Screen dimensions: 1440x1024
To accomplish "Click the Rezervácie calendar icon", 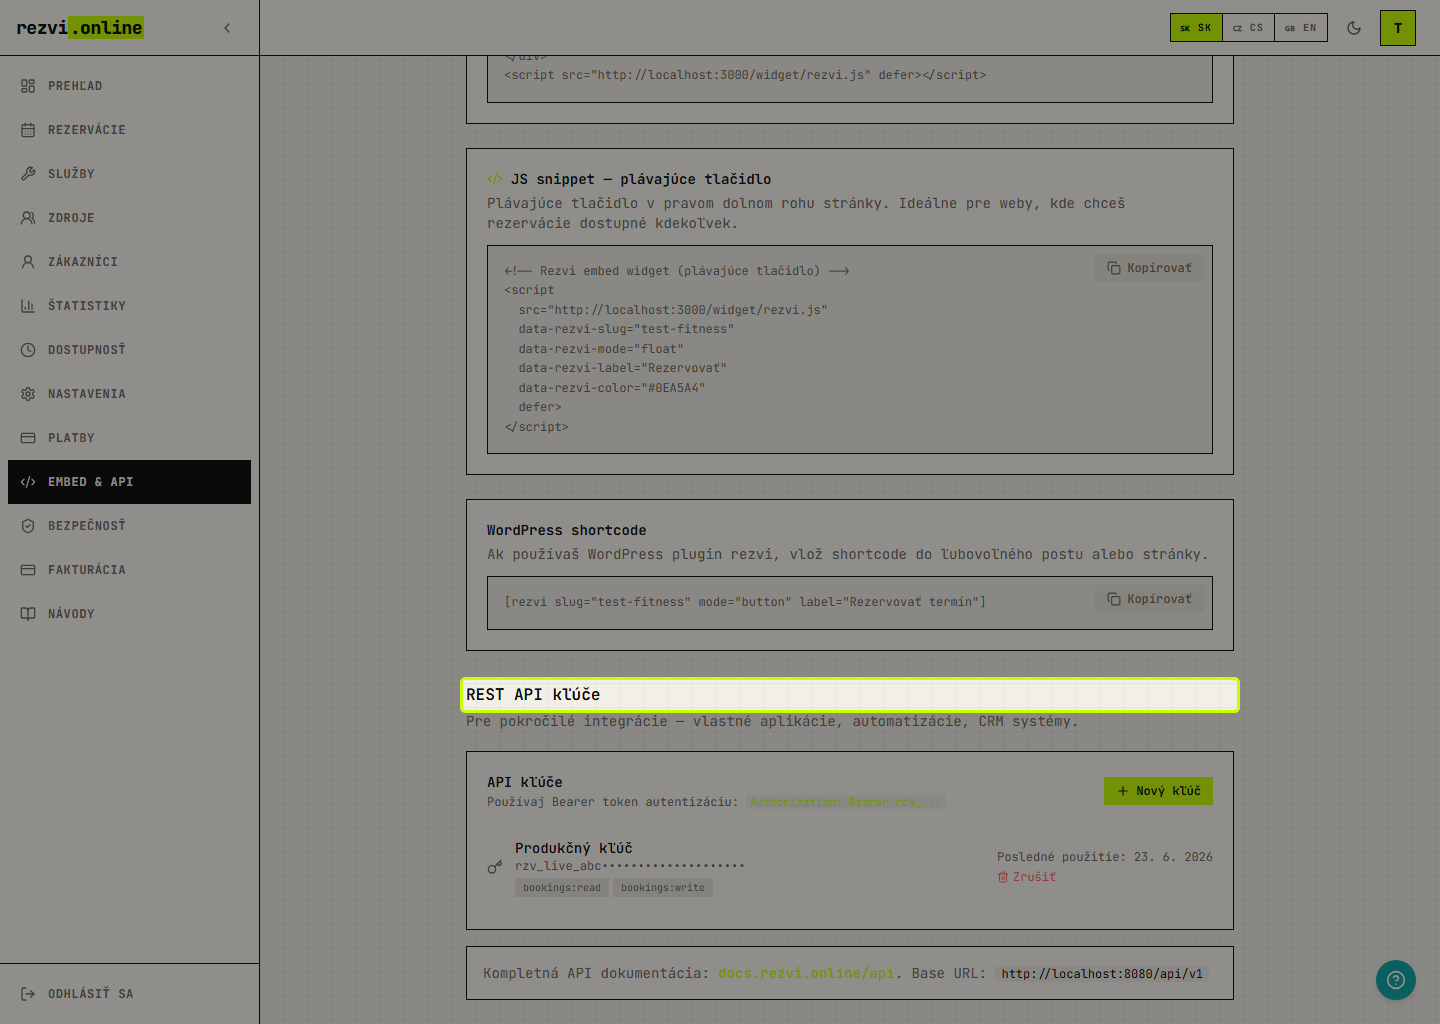I will (x=28, y=130).
